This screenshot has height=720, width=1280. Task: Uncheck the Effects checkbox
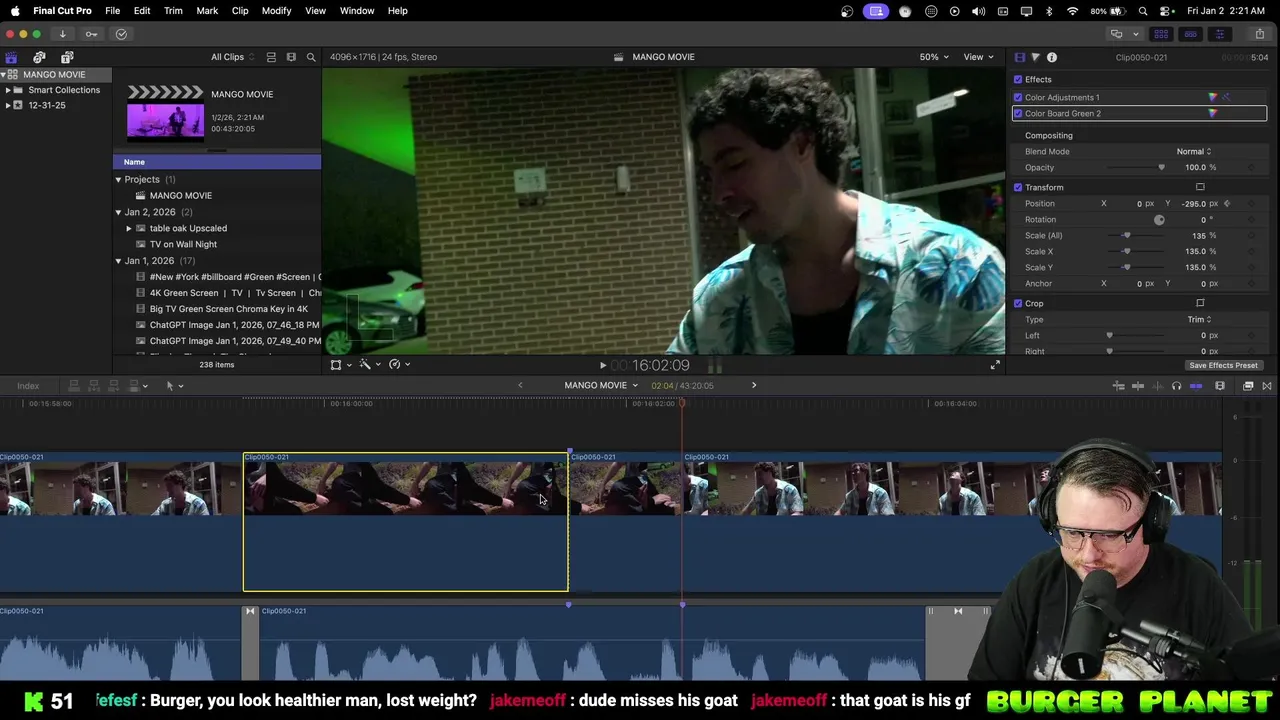coord(1018,79)
